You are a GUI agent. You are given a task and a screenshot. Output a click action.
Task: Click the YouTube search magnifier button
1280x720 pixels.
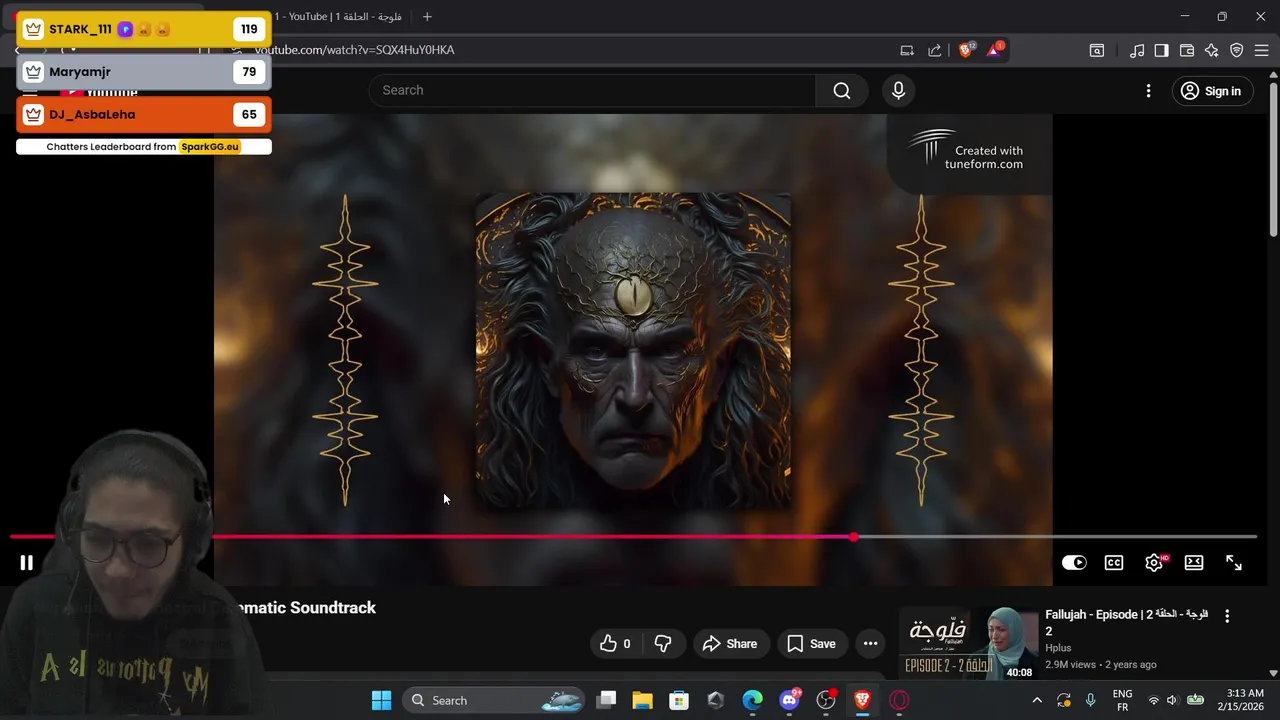842,91
